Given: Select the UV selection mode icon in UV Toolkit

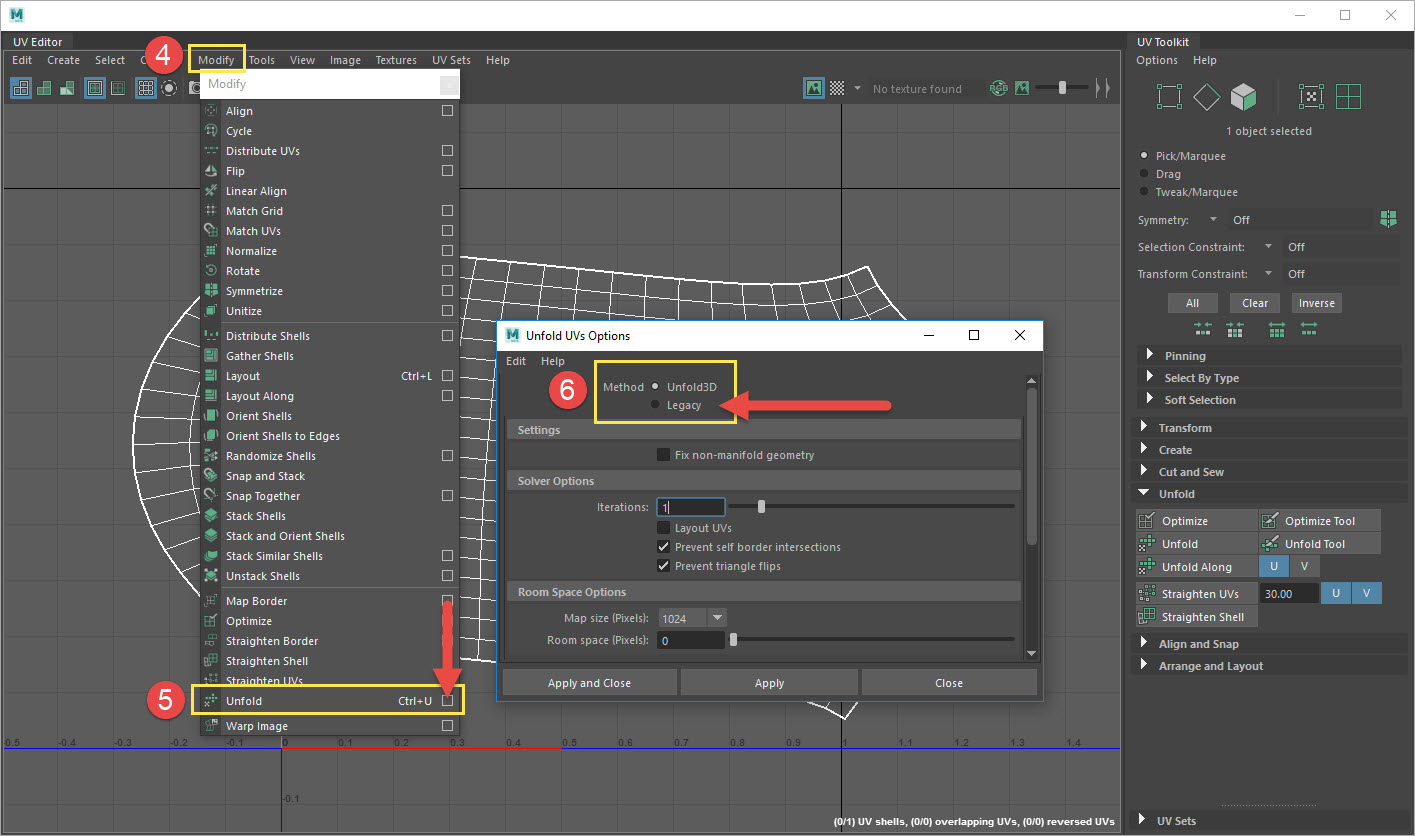Looking at the screenshot, I should pyautogui.click(x=1310, y=97).
